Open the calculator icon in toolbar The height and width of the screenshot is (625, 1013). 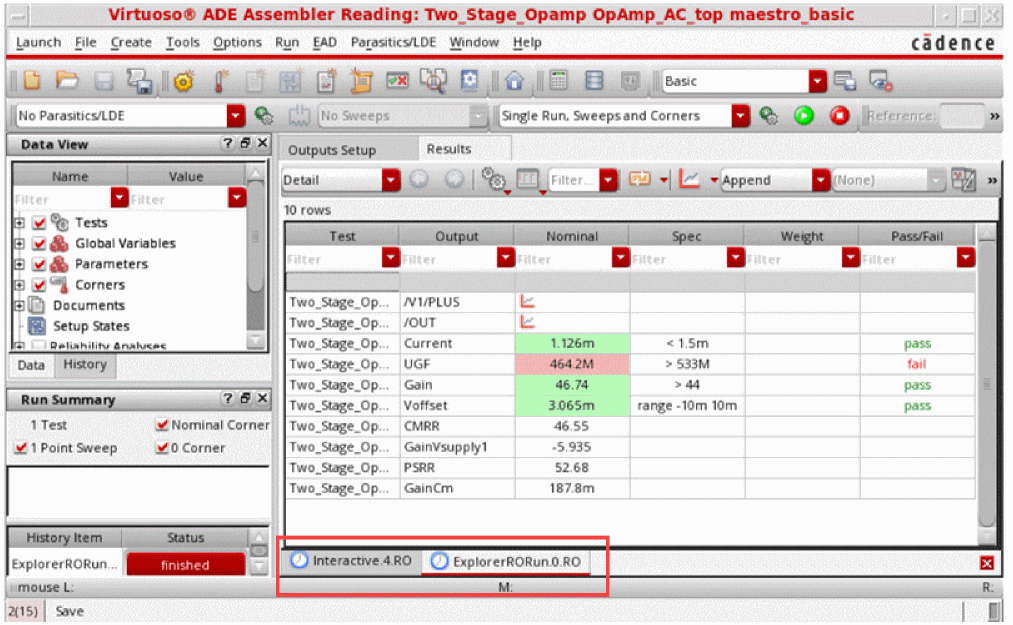559,81
